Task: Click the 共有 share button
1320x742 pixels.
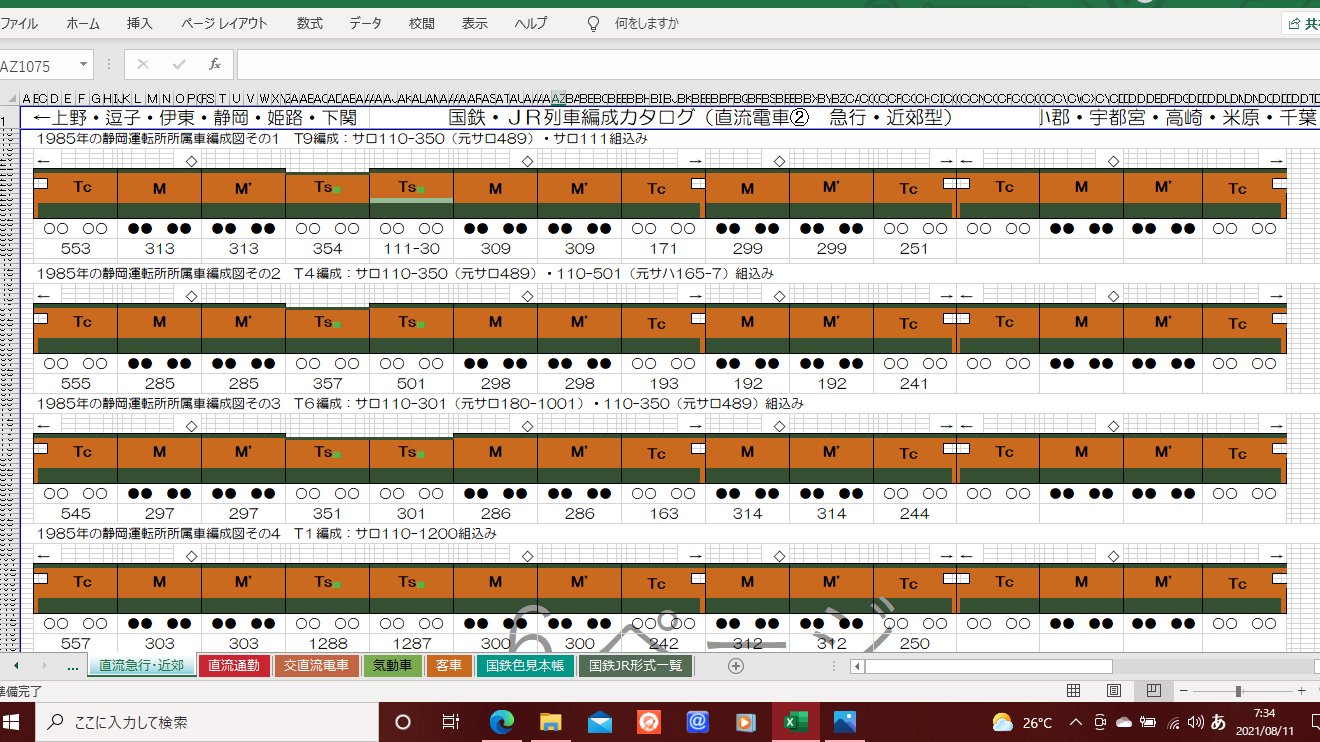Action: [x=1301, y=23]
